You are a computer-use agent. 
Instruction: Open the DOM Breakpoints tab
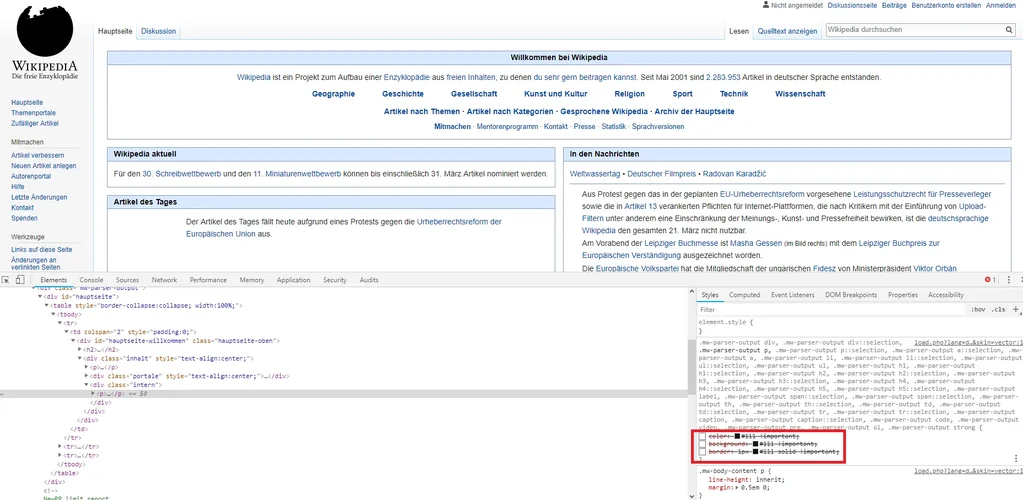coord(851,295)
